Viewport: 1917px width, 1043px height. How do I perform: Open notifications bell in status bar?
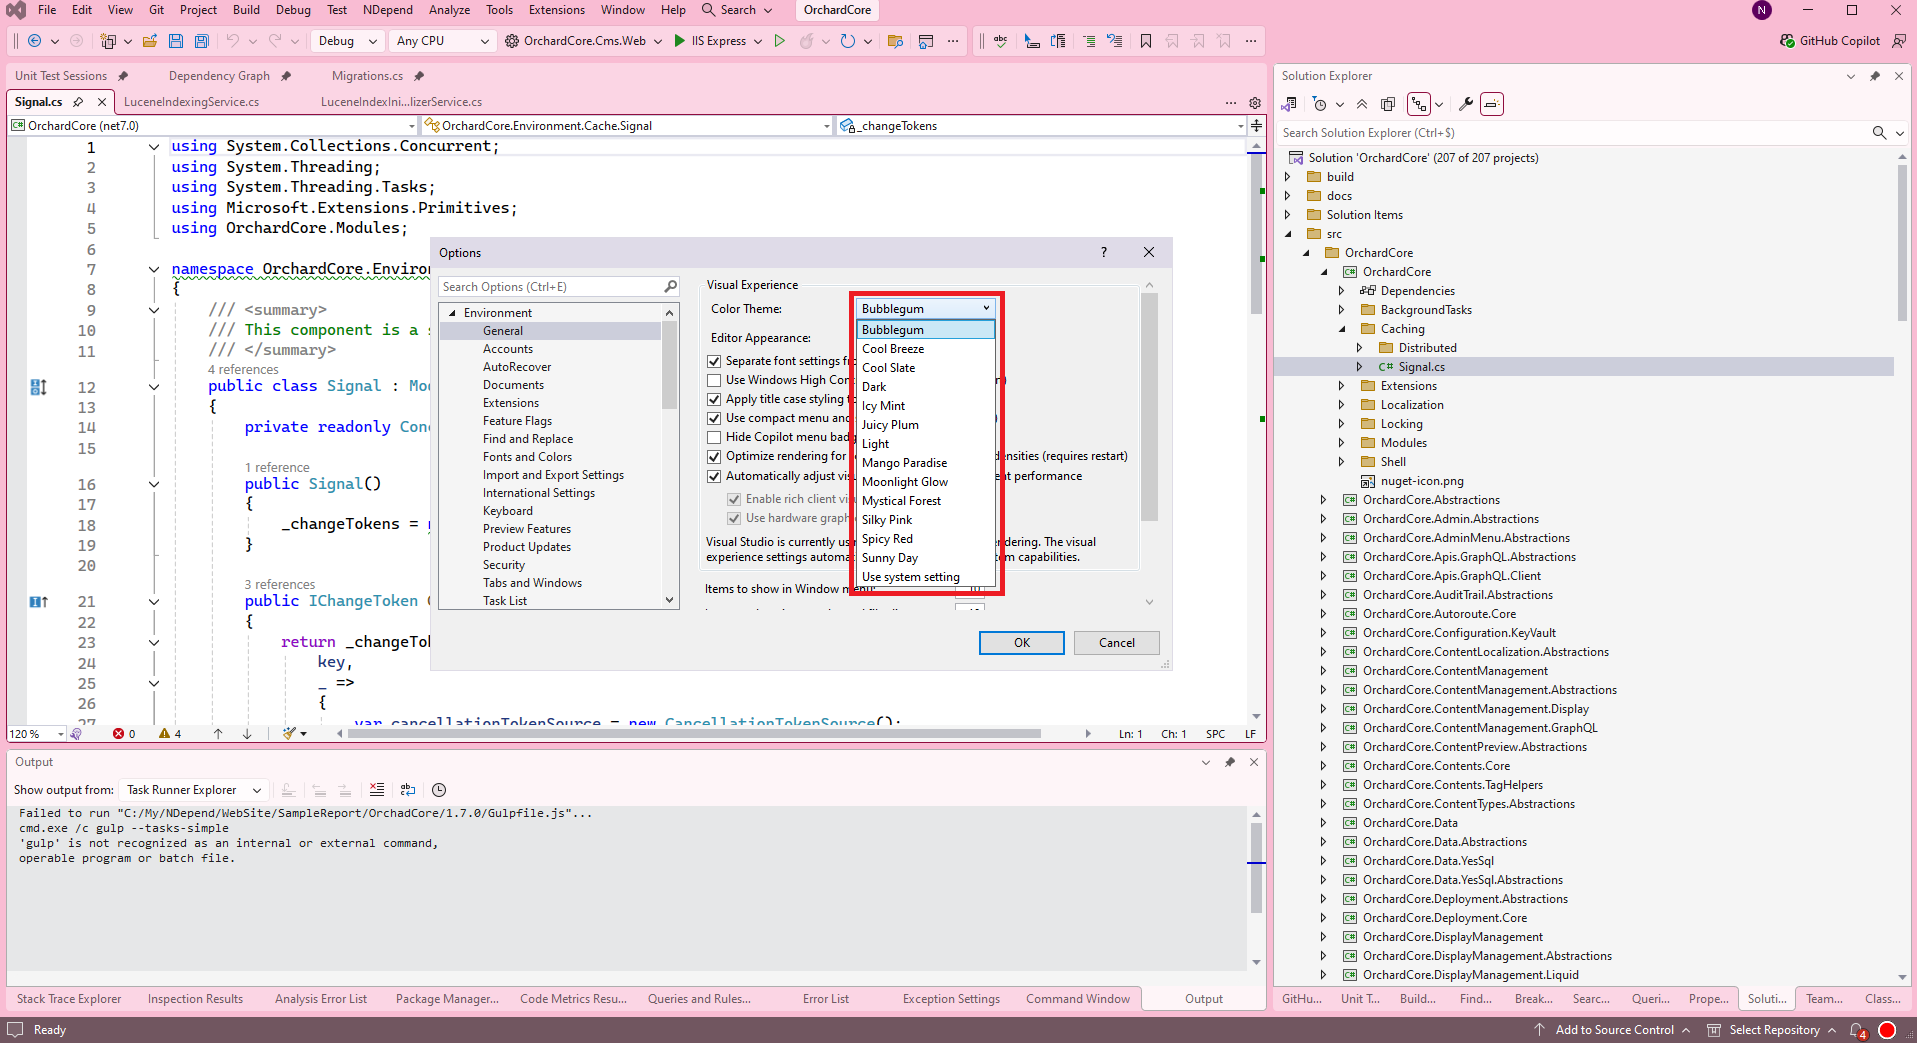(1857, 1030)
